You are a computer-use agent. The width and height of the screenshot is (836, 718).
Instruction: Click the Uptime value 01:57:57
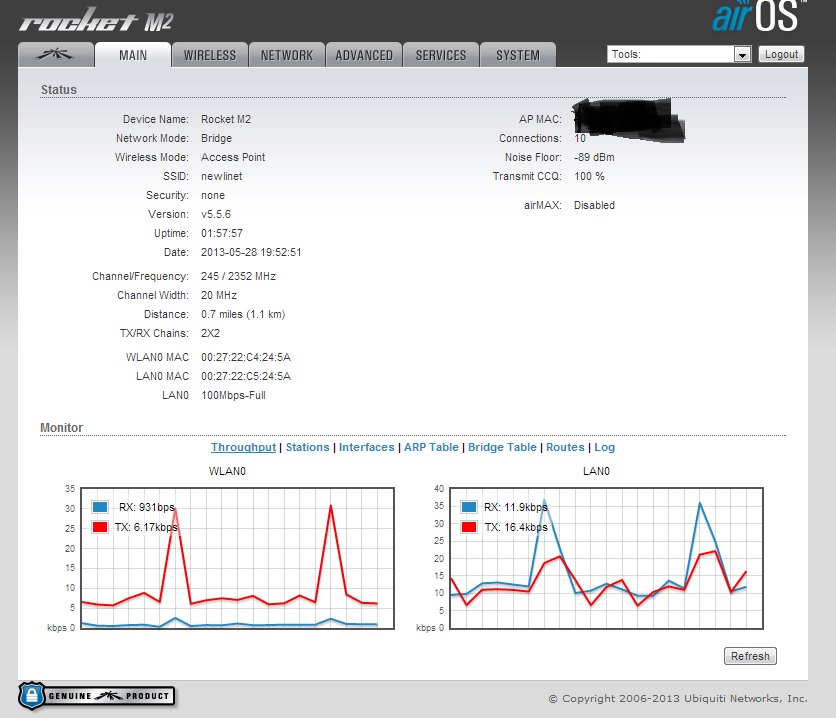[222, 233]
